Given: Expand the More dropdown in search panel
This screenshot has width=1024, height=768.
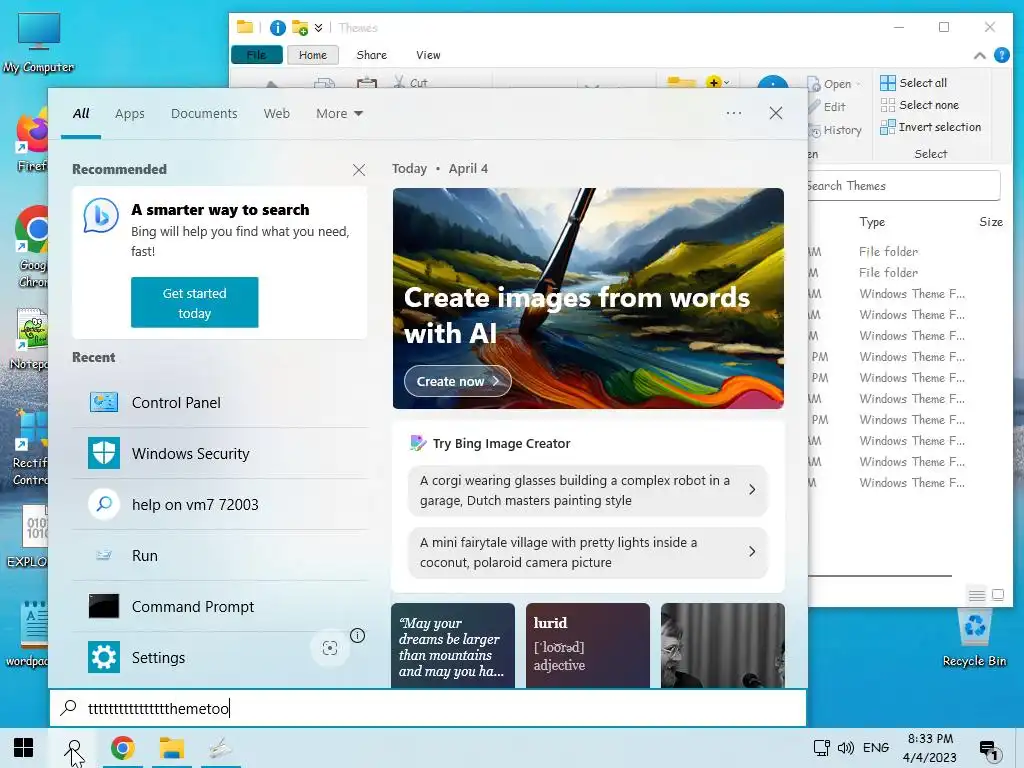Looking at the screenshot, I should 339,114.
